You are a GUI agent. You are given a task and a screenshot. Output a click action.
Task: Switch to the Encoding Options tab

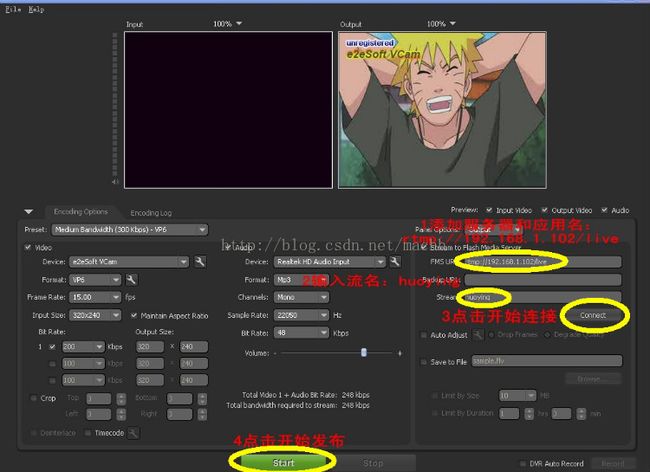(80, 212)
